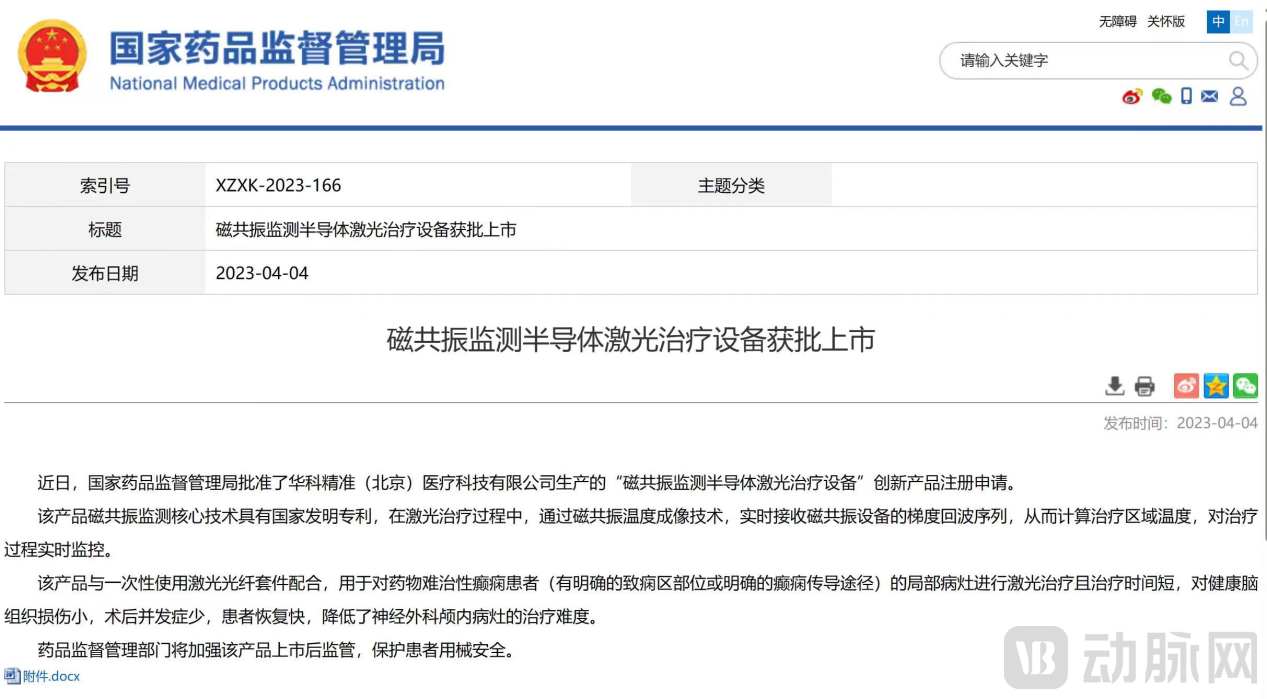The image size is (1267, 699).
Task: Switch language to English with En button
Action: (1240, 21)
